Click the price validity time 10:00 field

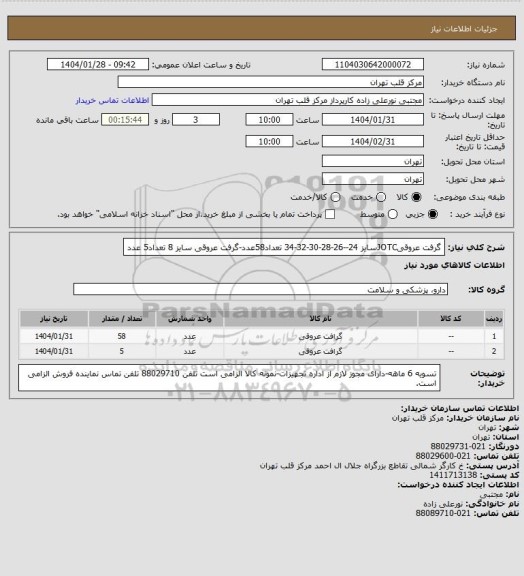[269, 141]
